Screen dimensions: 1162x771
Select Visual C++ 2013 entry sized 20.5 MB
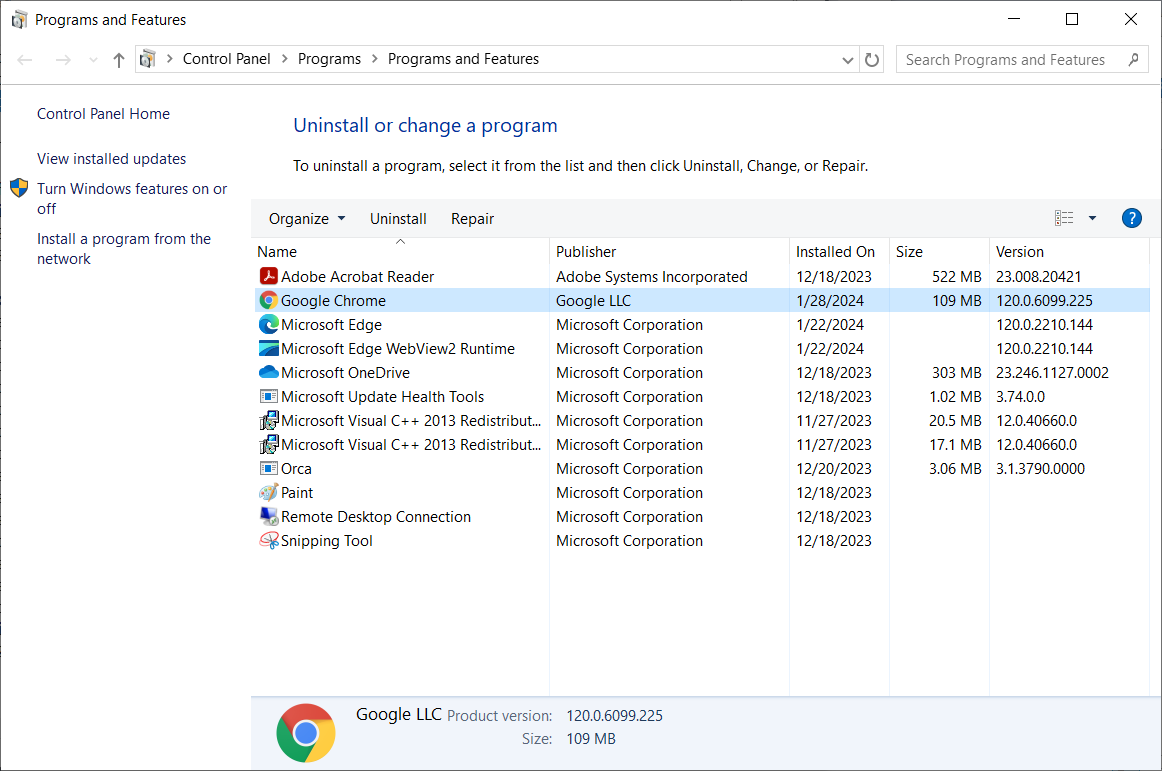point(701,420)
